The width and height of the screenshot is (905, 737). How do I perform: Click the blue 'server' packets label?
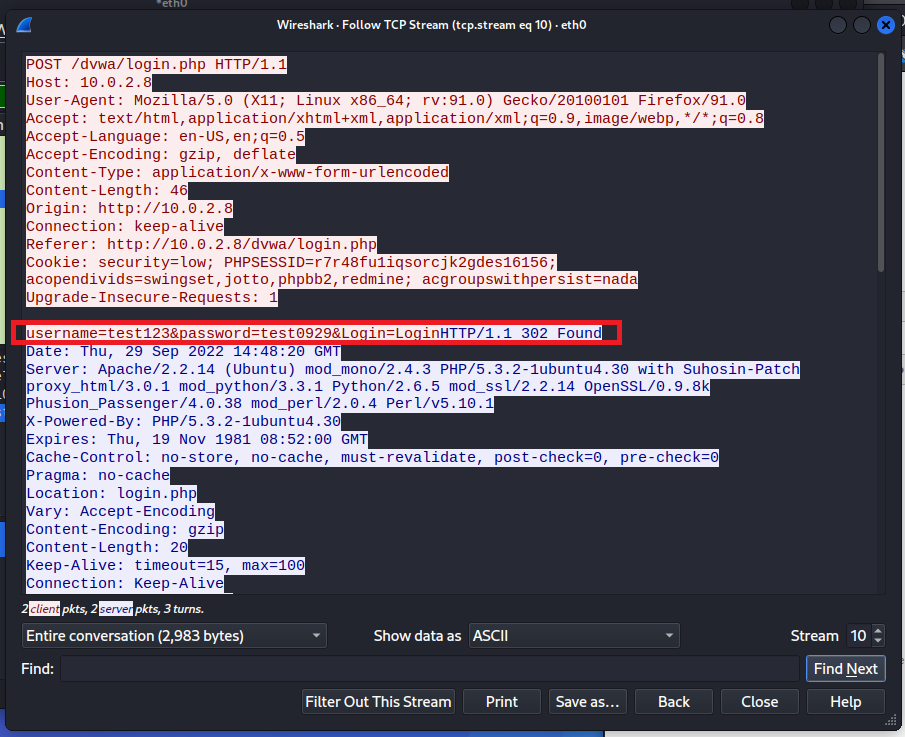coord(115,609)
